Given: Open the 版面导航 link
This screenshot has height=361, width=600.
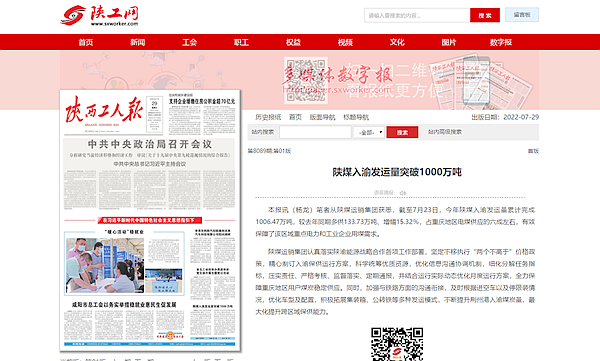Looking at the screenshot, I should point(322,117).
